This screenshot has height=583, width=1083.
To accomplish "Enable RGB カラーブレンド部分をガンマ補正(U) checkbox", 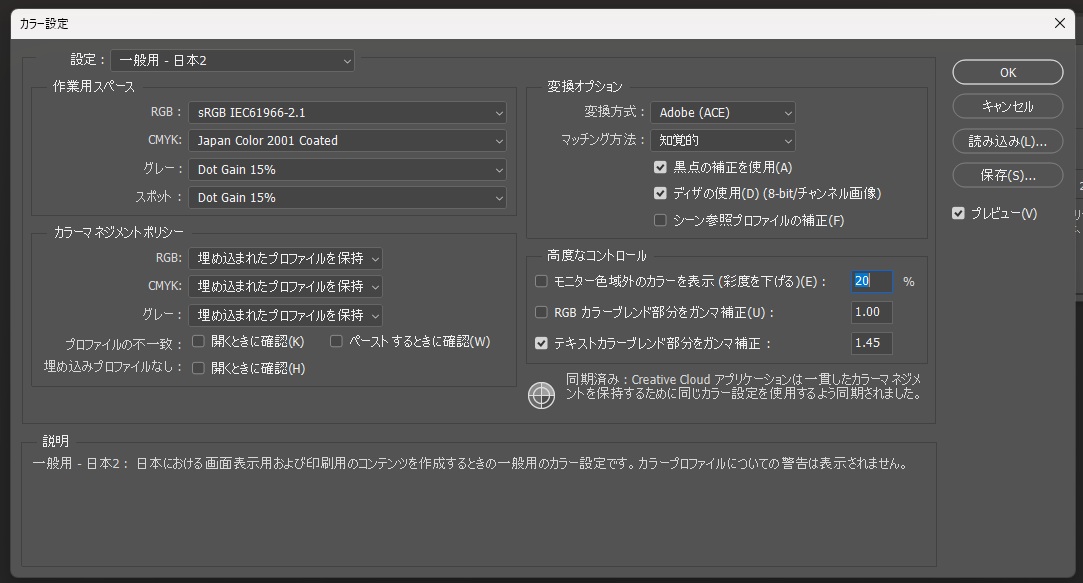I will coord(542,312).
